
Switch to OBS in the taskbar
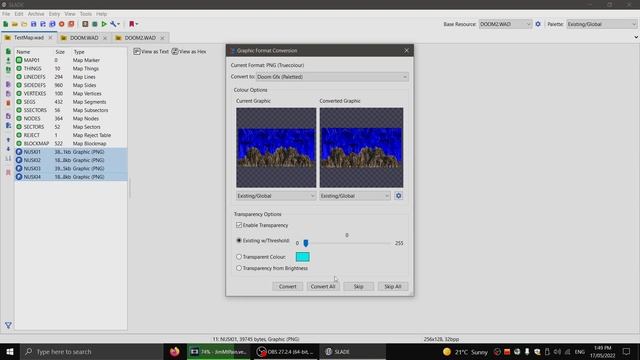(285, 351)
